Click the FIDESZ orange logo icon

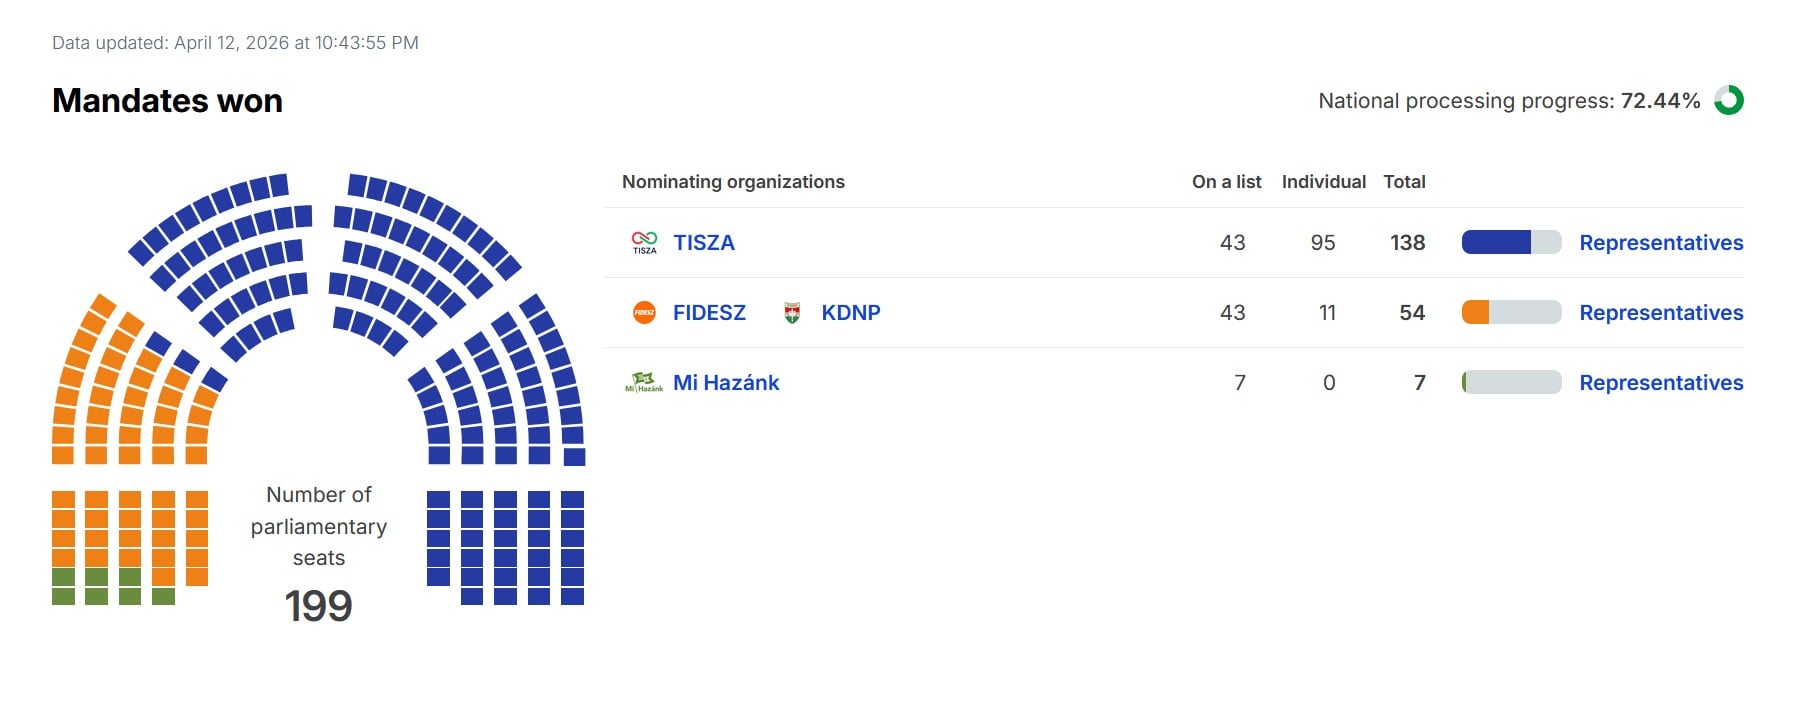tap(644, 313)
